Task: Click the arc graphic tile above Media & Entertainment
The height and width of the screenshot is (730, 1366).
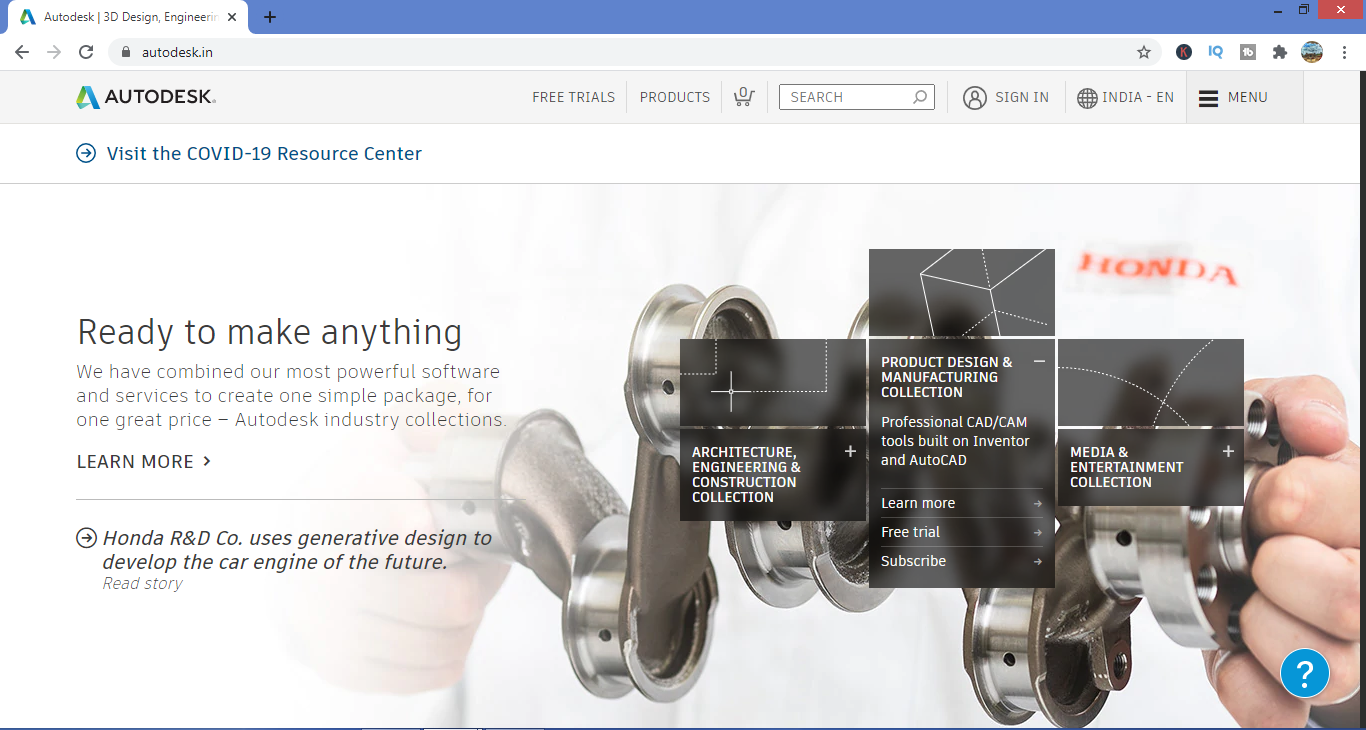Action: (1151, 383)
